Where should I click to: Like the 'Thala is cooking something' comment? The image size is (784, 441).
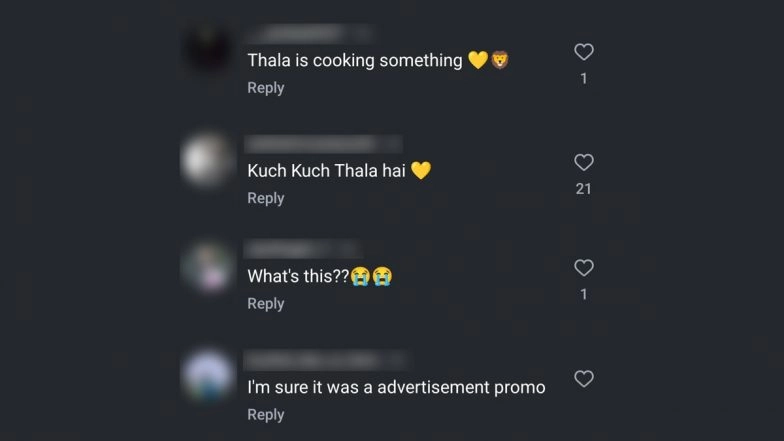(x=584, y=52)
